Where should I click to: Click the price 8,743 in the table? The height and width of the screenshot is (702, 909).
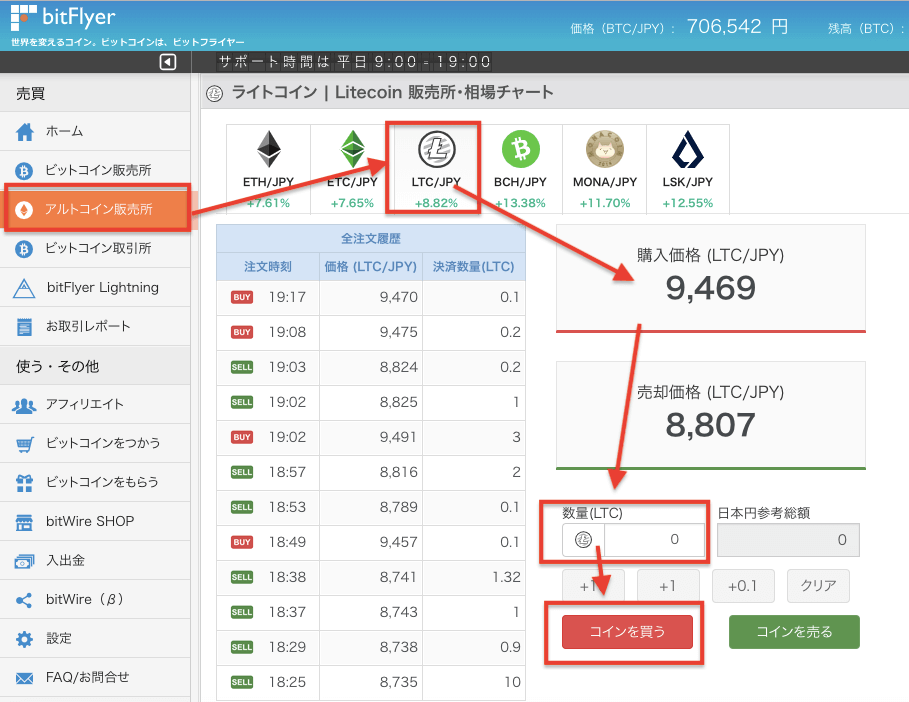[398, 612]
